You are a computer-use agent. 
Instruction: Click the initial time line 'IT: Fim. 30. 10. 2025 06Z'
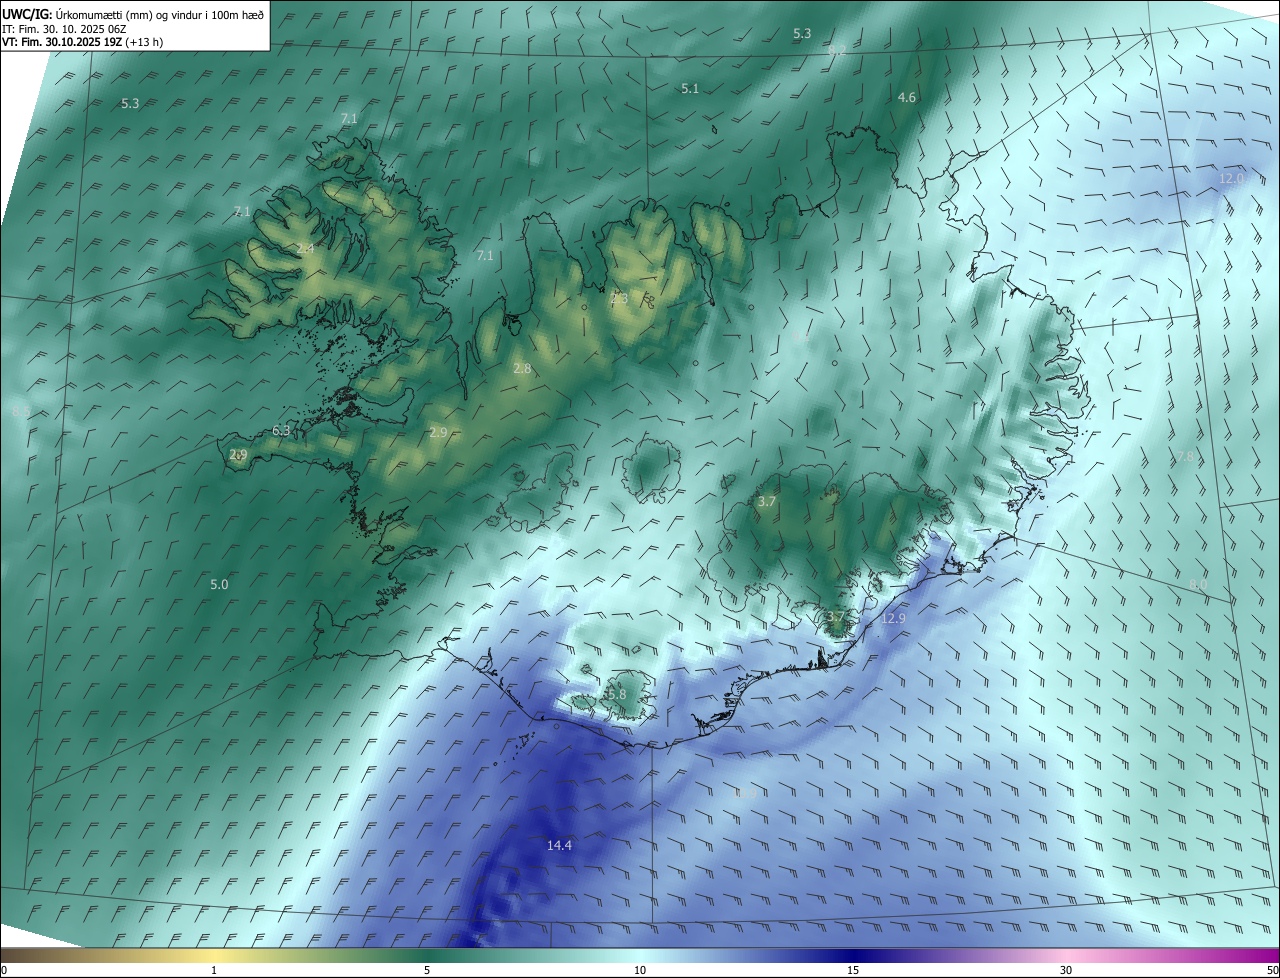click(64, 29)
